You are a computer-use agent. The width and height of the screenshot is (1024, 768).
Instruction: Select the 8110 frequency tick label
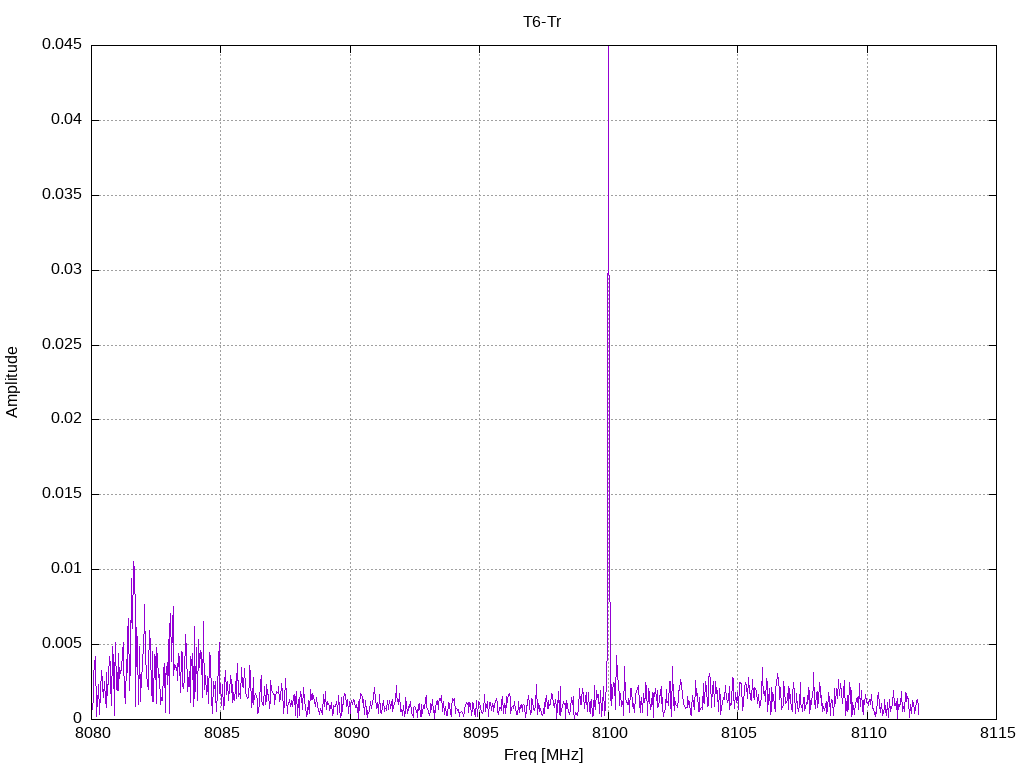[x=867, y=734]
